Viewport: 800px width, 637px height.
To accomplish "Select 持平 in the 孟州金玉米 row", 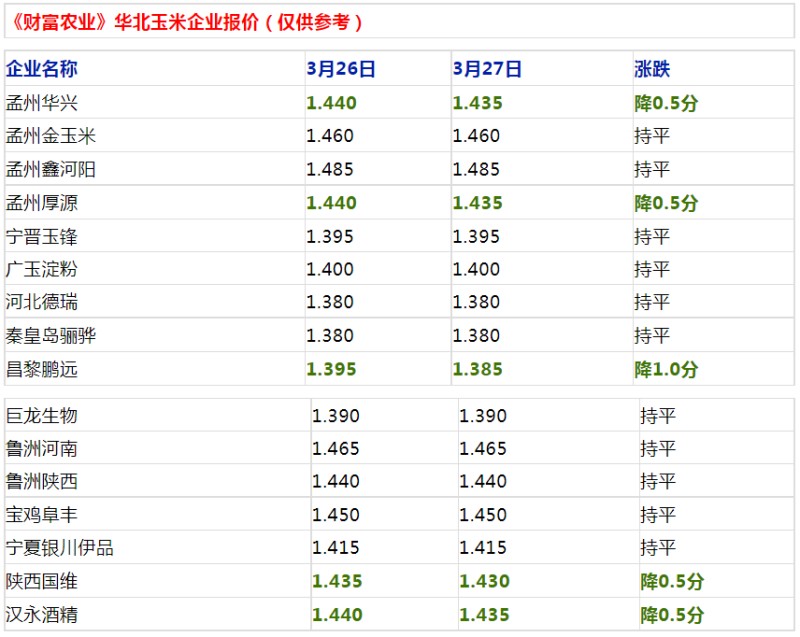I will [x=652, y=136].
